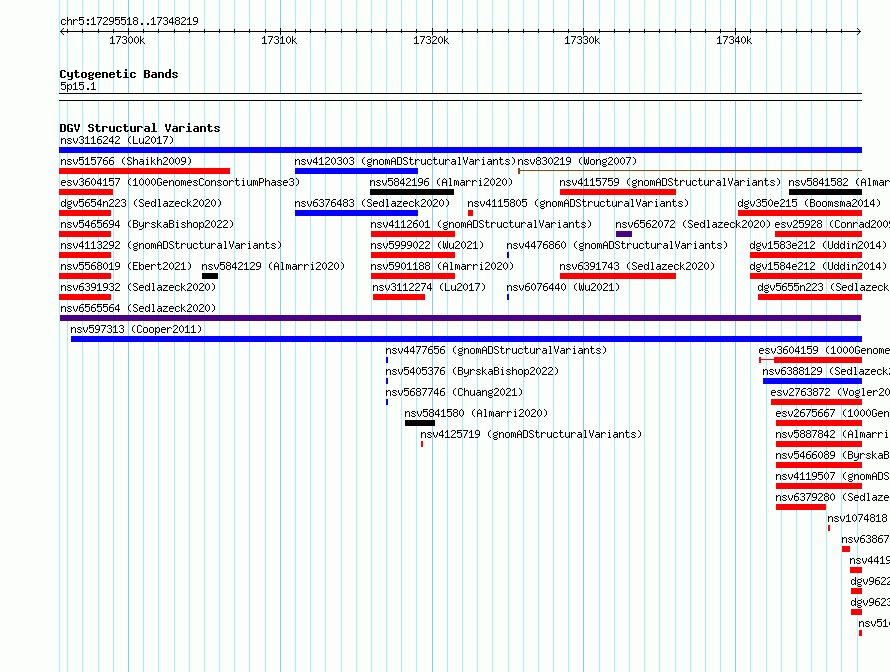The image size is (890, 672).
Task: Select nsv1074818 variant label
Action: pos(858,518)
